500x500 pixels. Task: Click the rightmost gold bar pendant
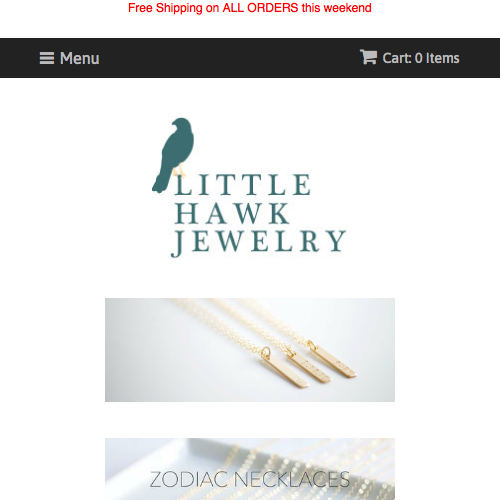[331, 359]
